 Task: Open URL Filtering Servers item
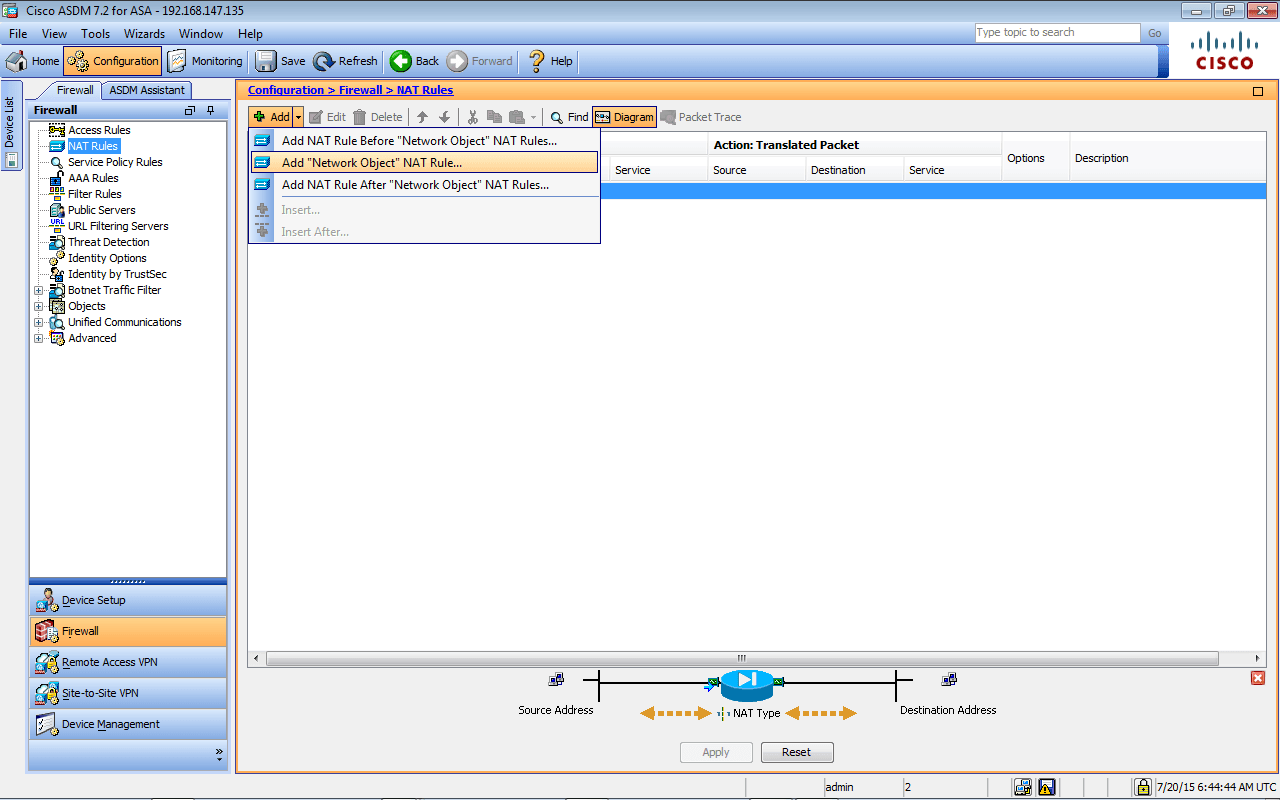tap(118, 226)
